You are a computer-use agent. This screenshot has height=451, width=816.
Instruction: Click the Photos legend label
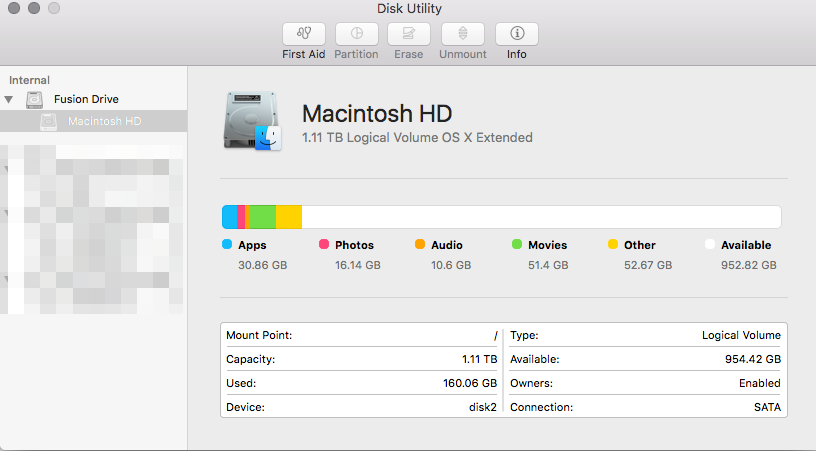pos(354,245)
